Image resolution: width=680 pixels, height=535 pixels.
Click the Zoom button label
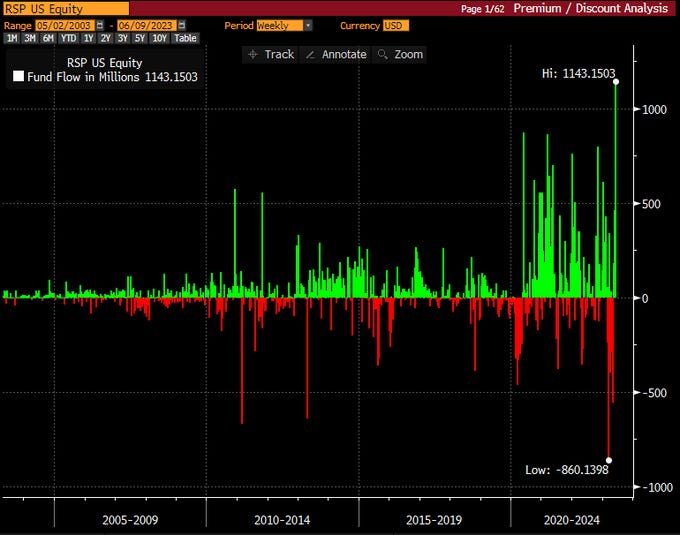pos(409,55)
